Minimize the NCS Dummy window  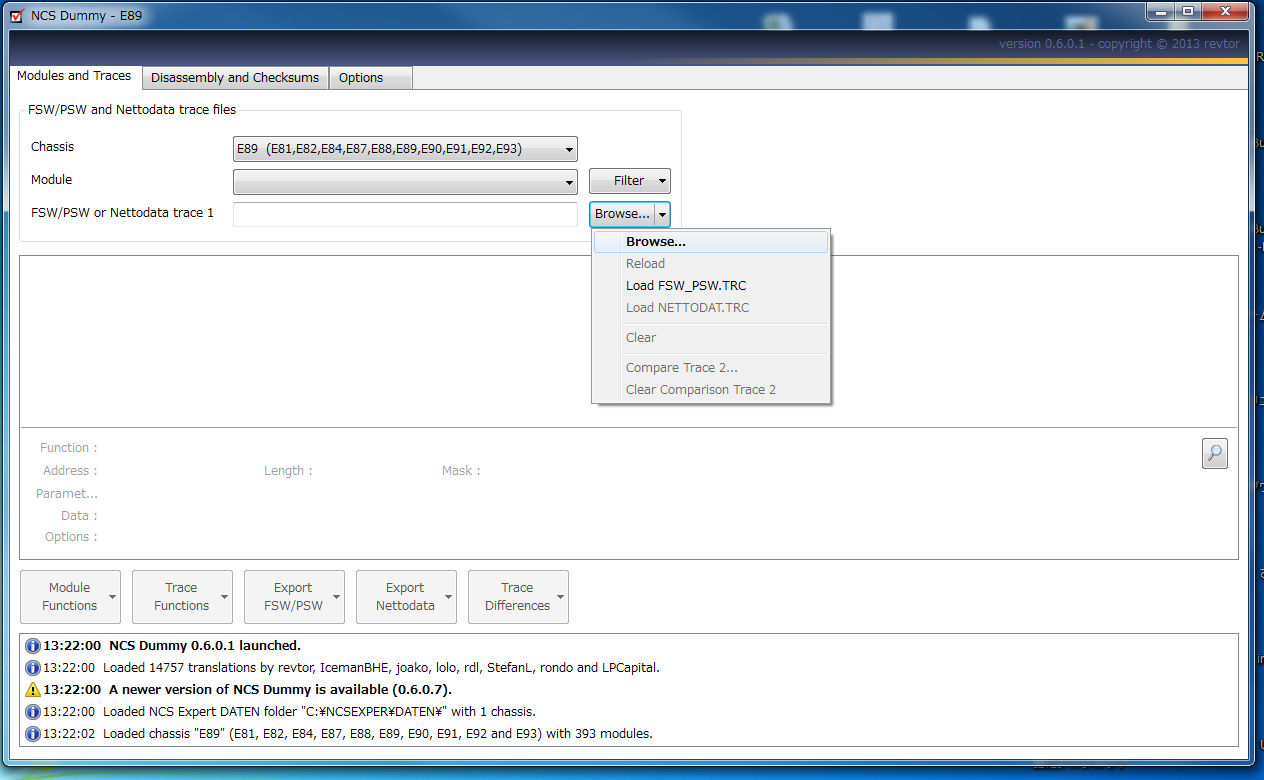coord(1159,11)
